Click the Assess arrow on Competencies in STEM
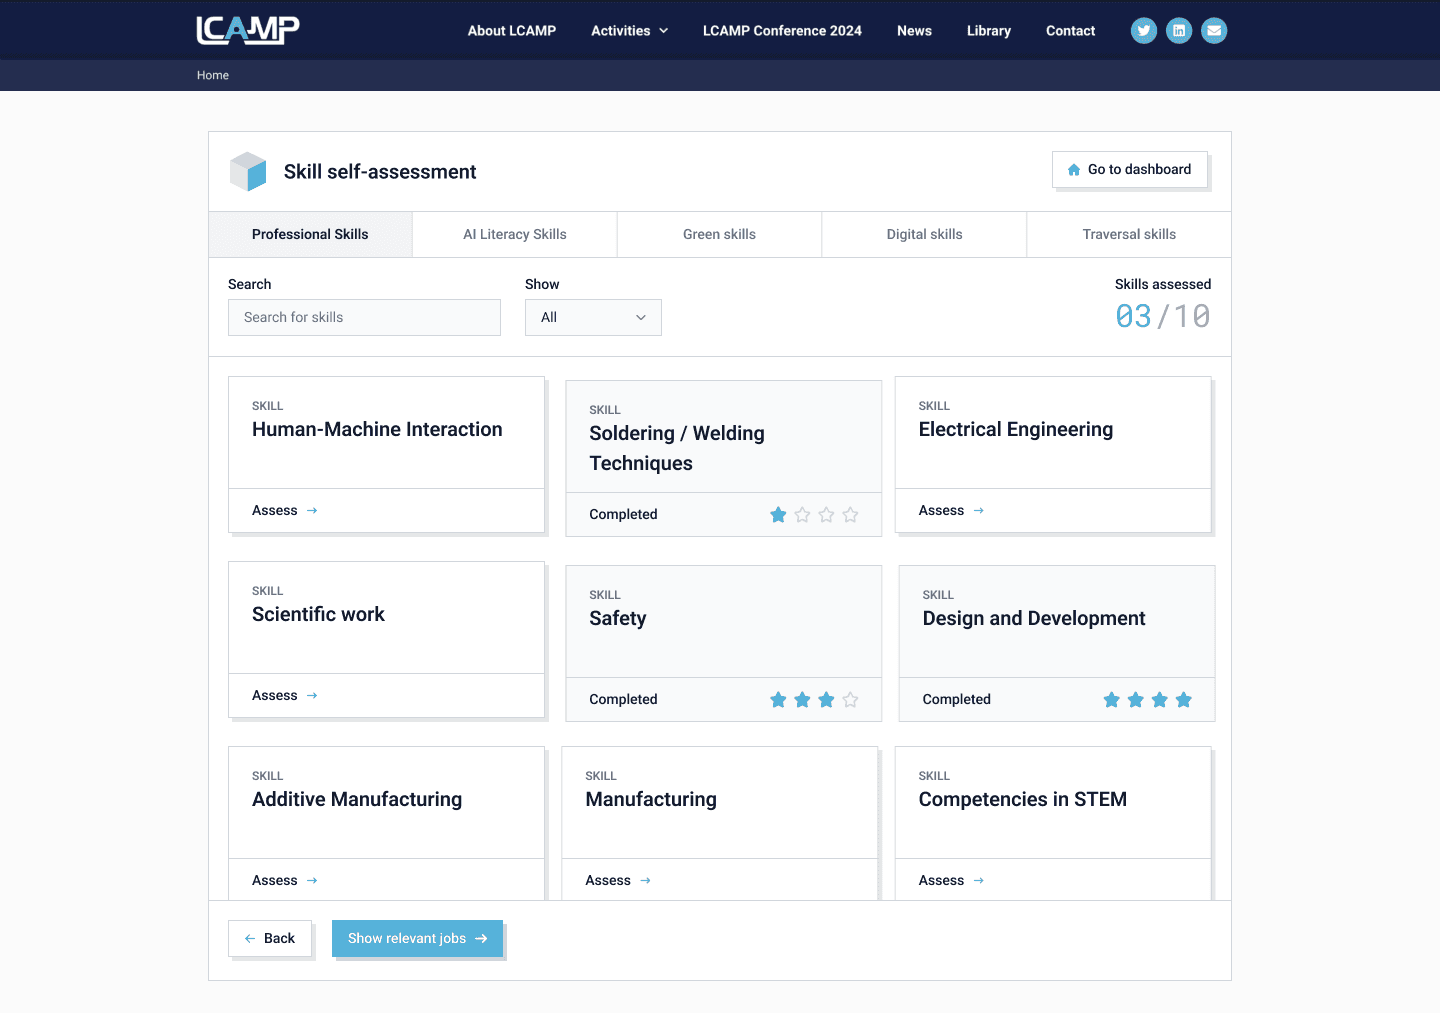The image size is (1440, 1013). (979, 880)
